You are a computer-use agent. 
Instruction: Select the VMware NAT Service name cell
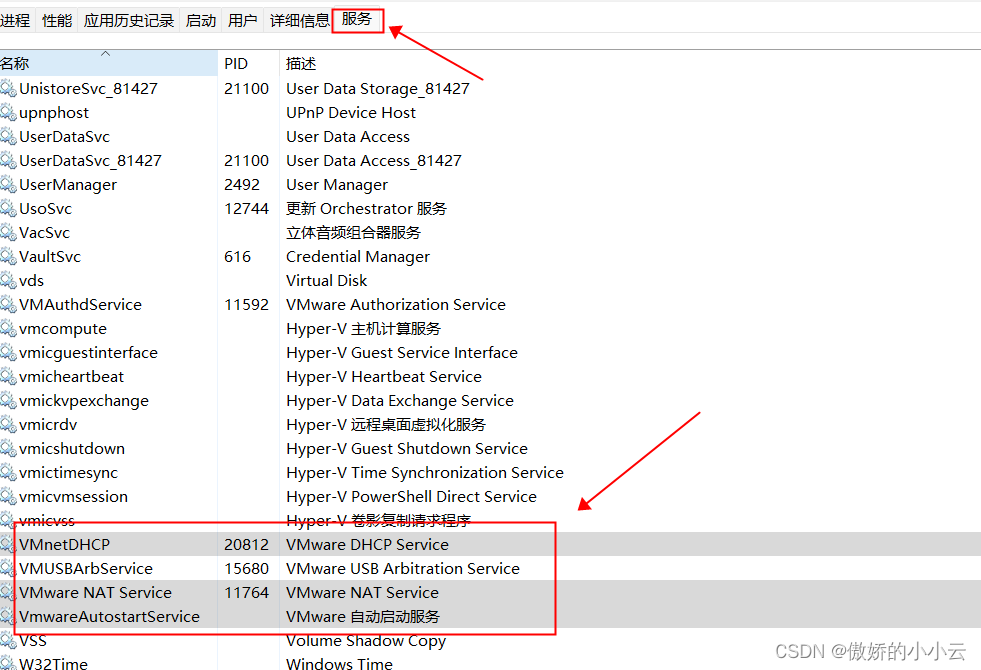(95, 592)
